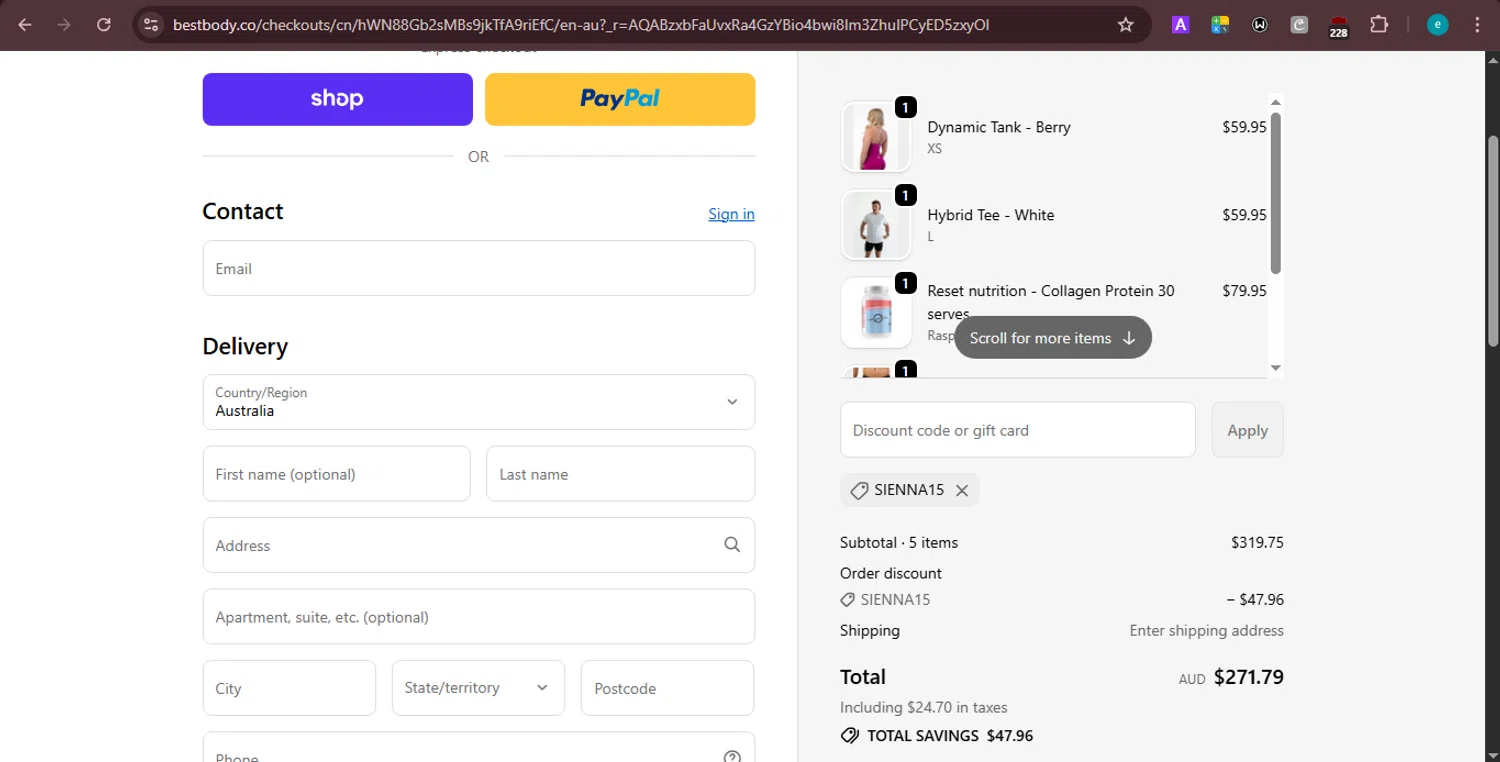Click the Hybrid Tee - White title
1500x762 pixels.
(x=991, y=215)
